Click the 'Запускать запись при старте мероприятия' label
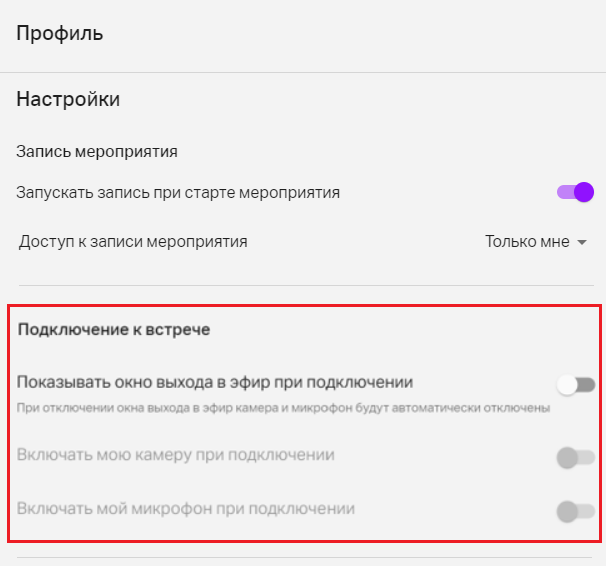The image size is (606, 566). point(178,192)
